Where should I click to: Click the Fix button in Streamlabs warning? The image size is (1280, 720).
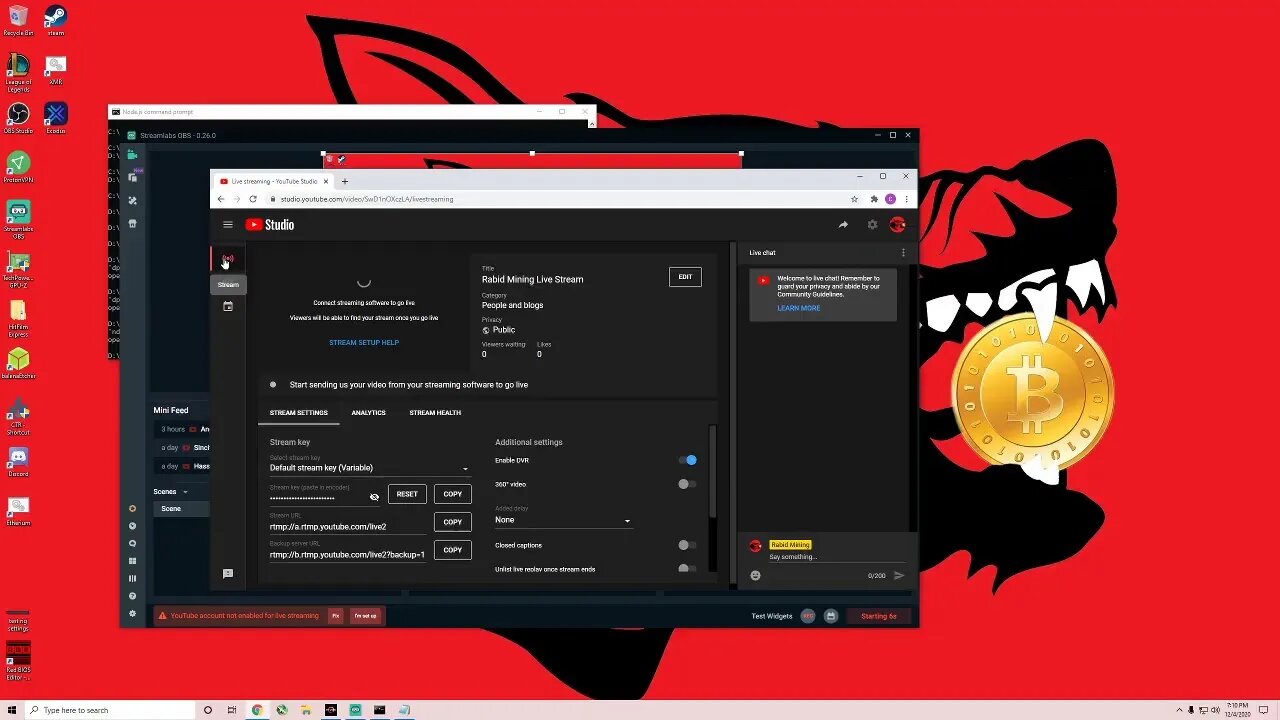click(x=336, y=616)
